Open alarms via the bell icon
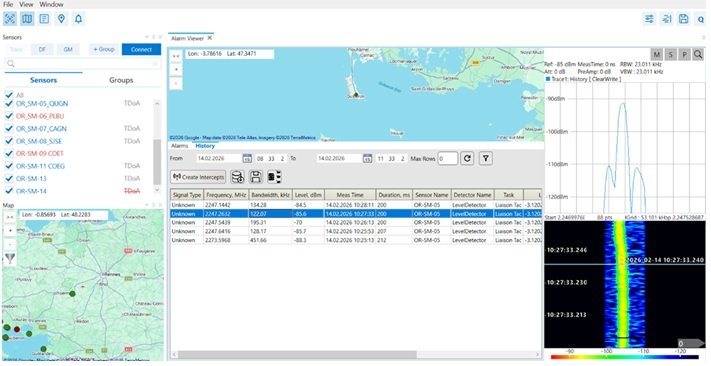 tap(78, 19)
